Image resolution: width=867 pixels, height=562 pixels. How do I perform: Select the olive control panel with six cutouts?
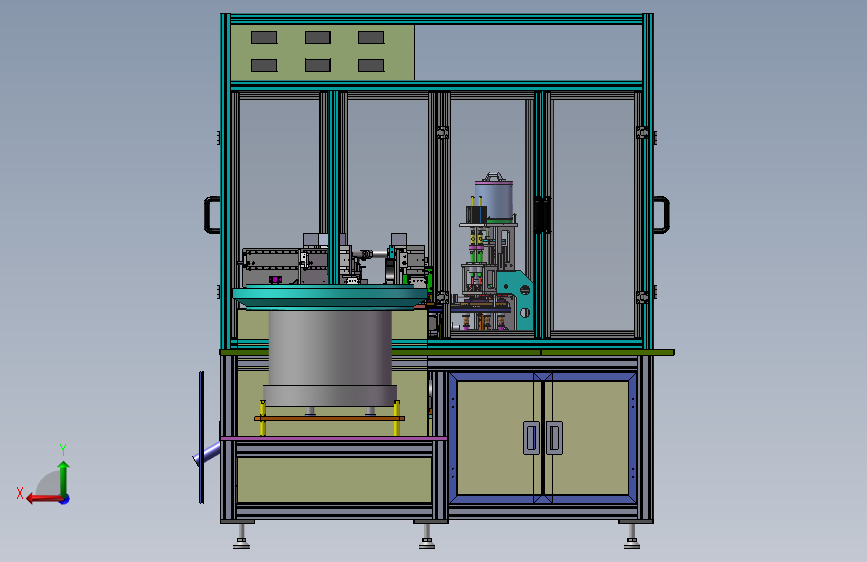point(322,53)
